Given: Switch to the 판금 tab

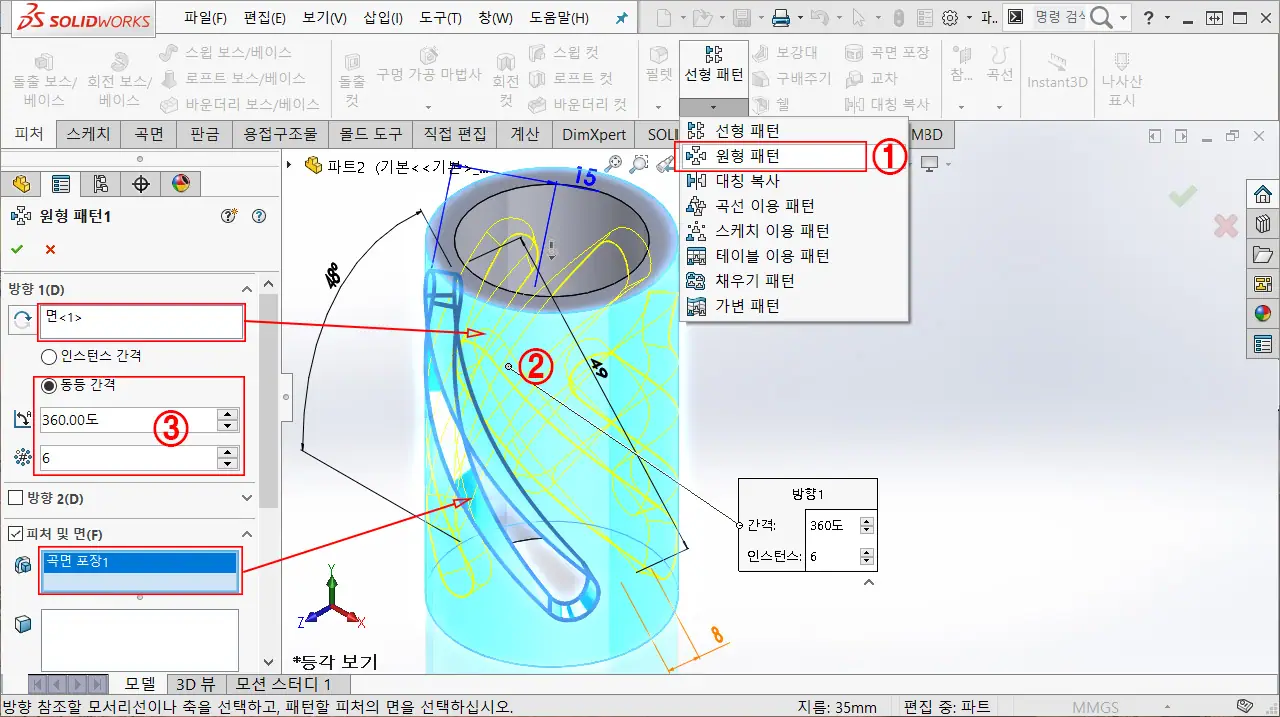Looking at the screenshot, I should pos(205,134).
